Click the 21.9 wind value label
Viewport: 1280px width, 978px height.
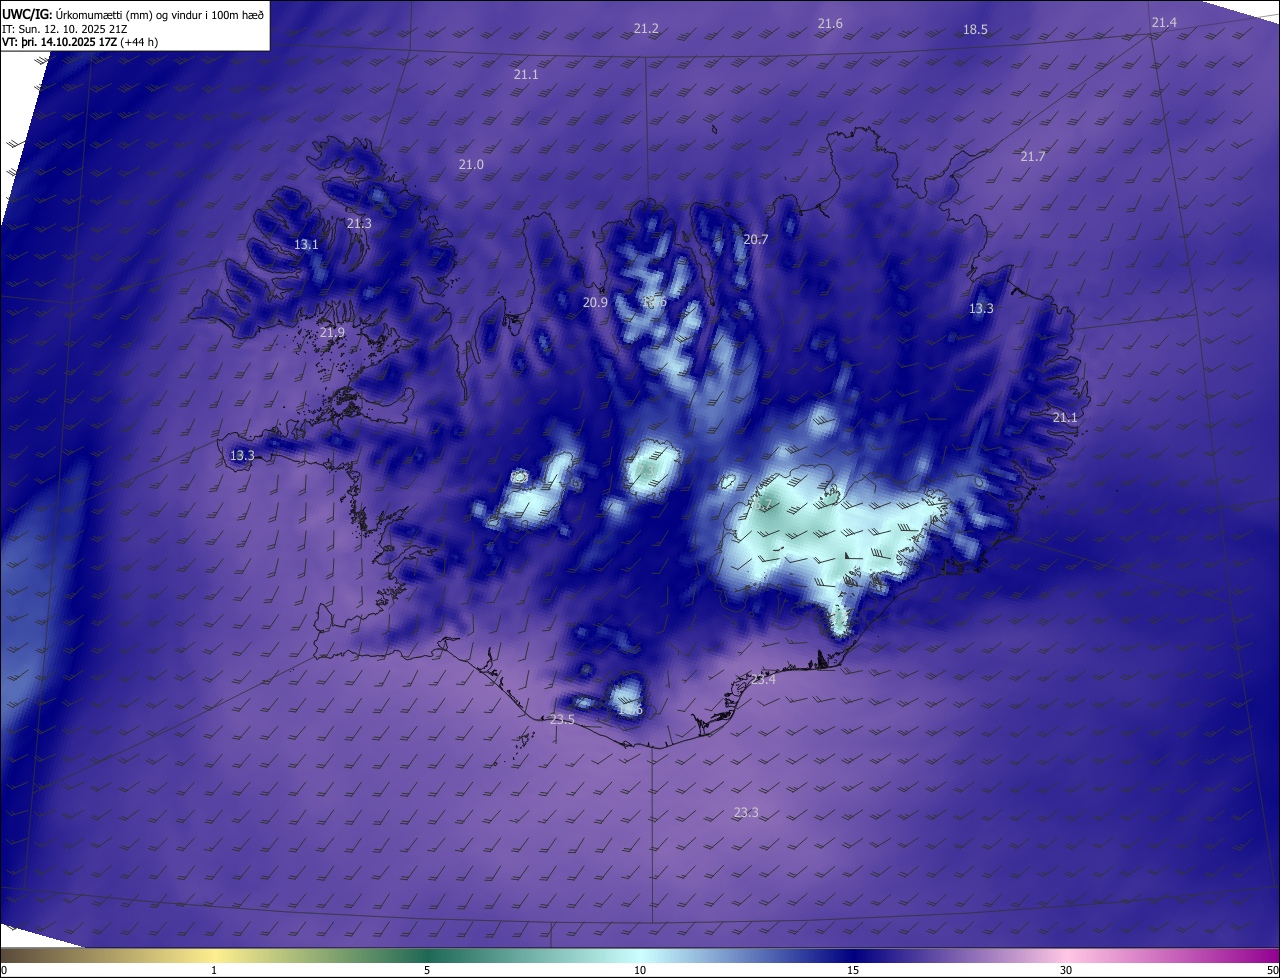(x=332, y=332)
